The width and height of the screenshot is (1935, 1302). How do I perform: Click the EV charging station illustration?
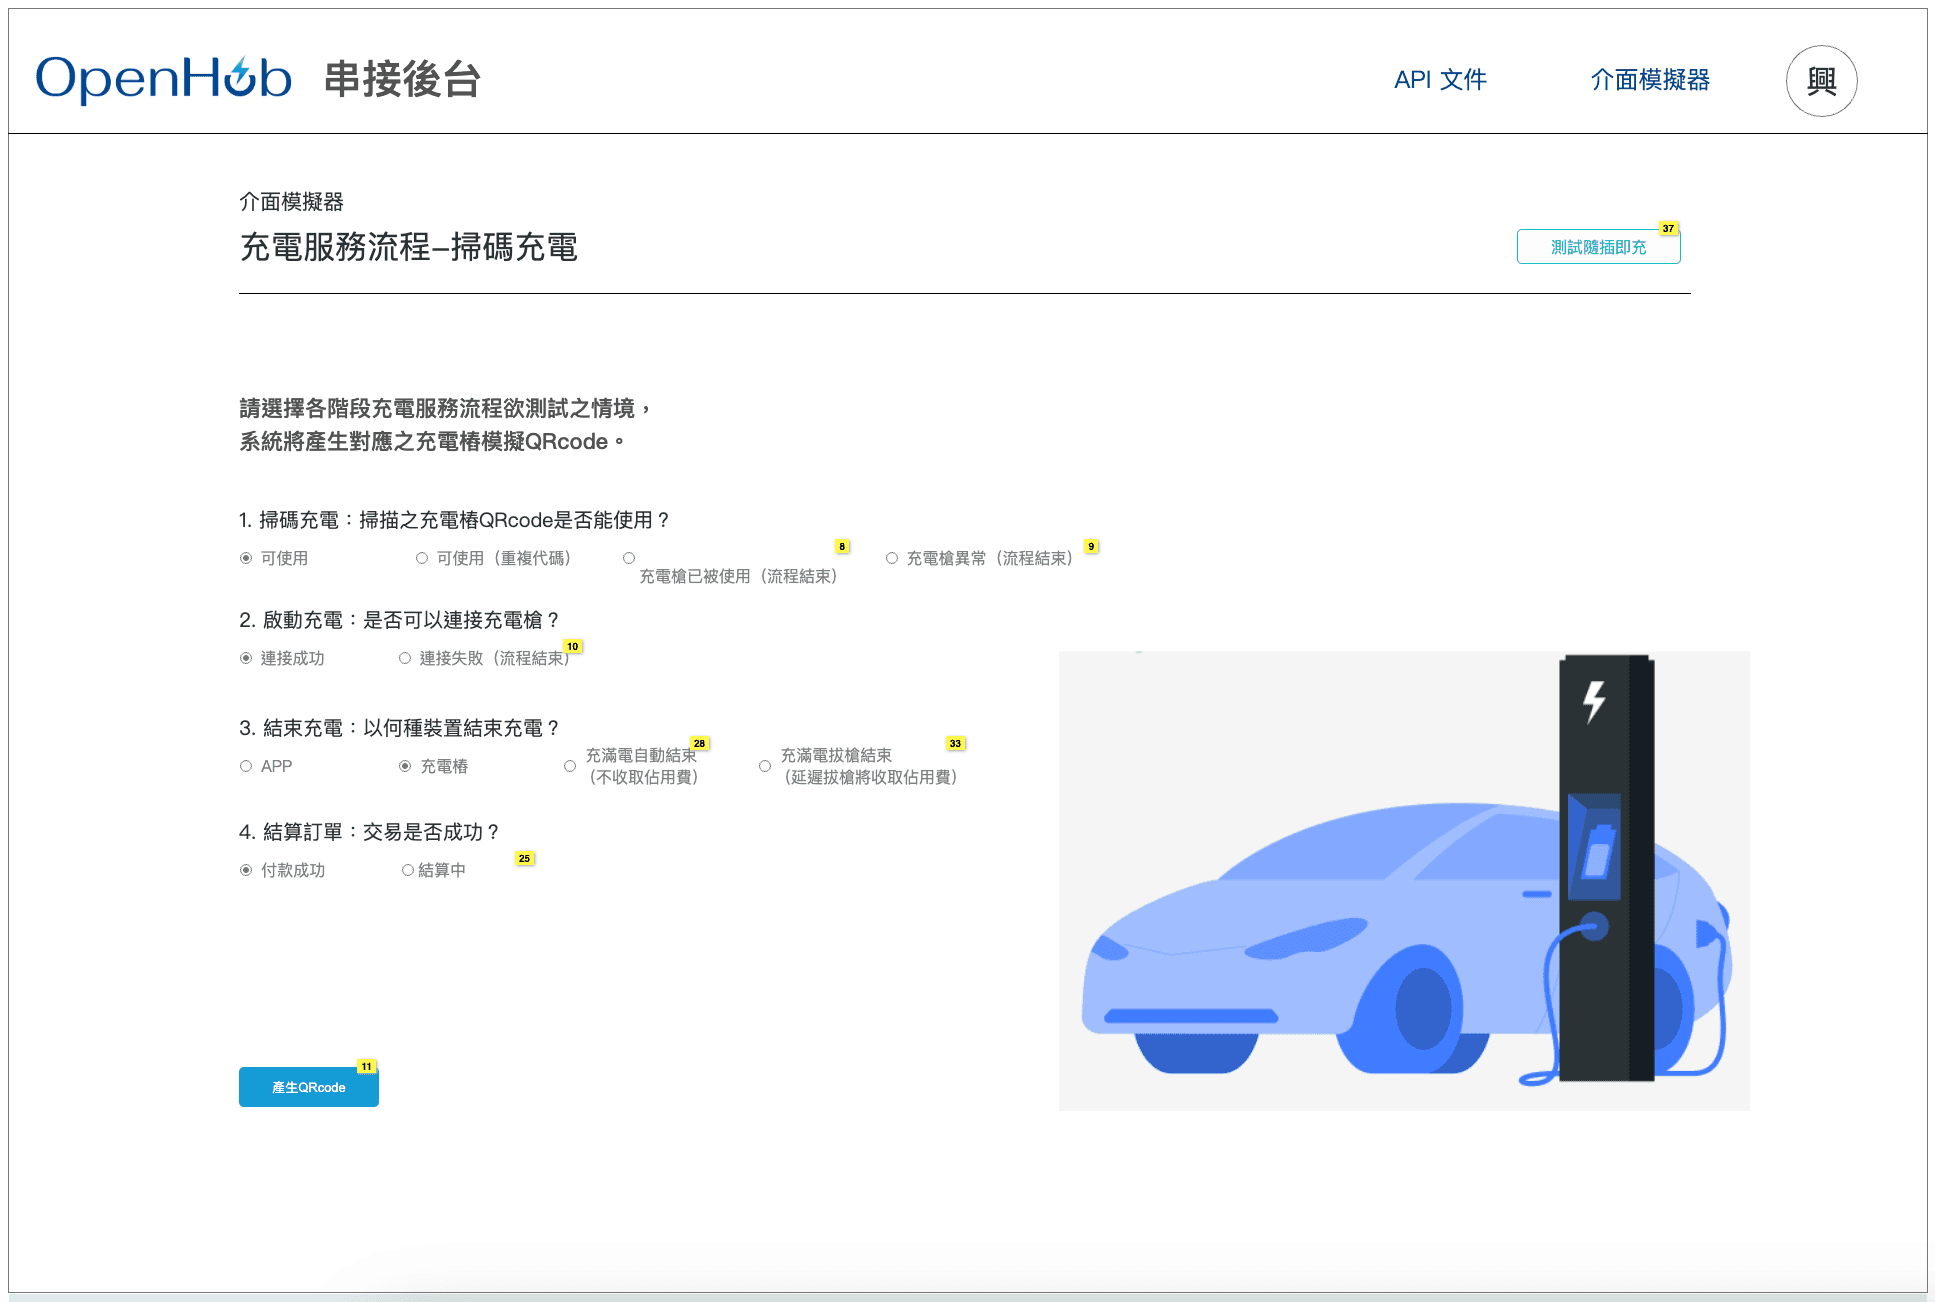[x=1403, y=880]
